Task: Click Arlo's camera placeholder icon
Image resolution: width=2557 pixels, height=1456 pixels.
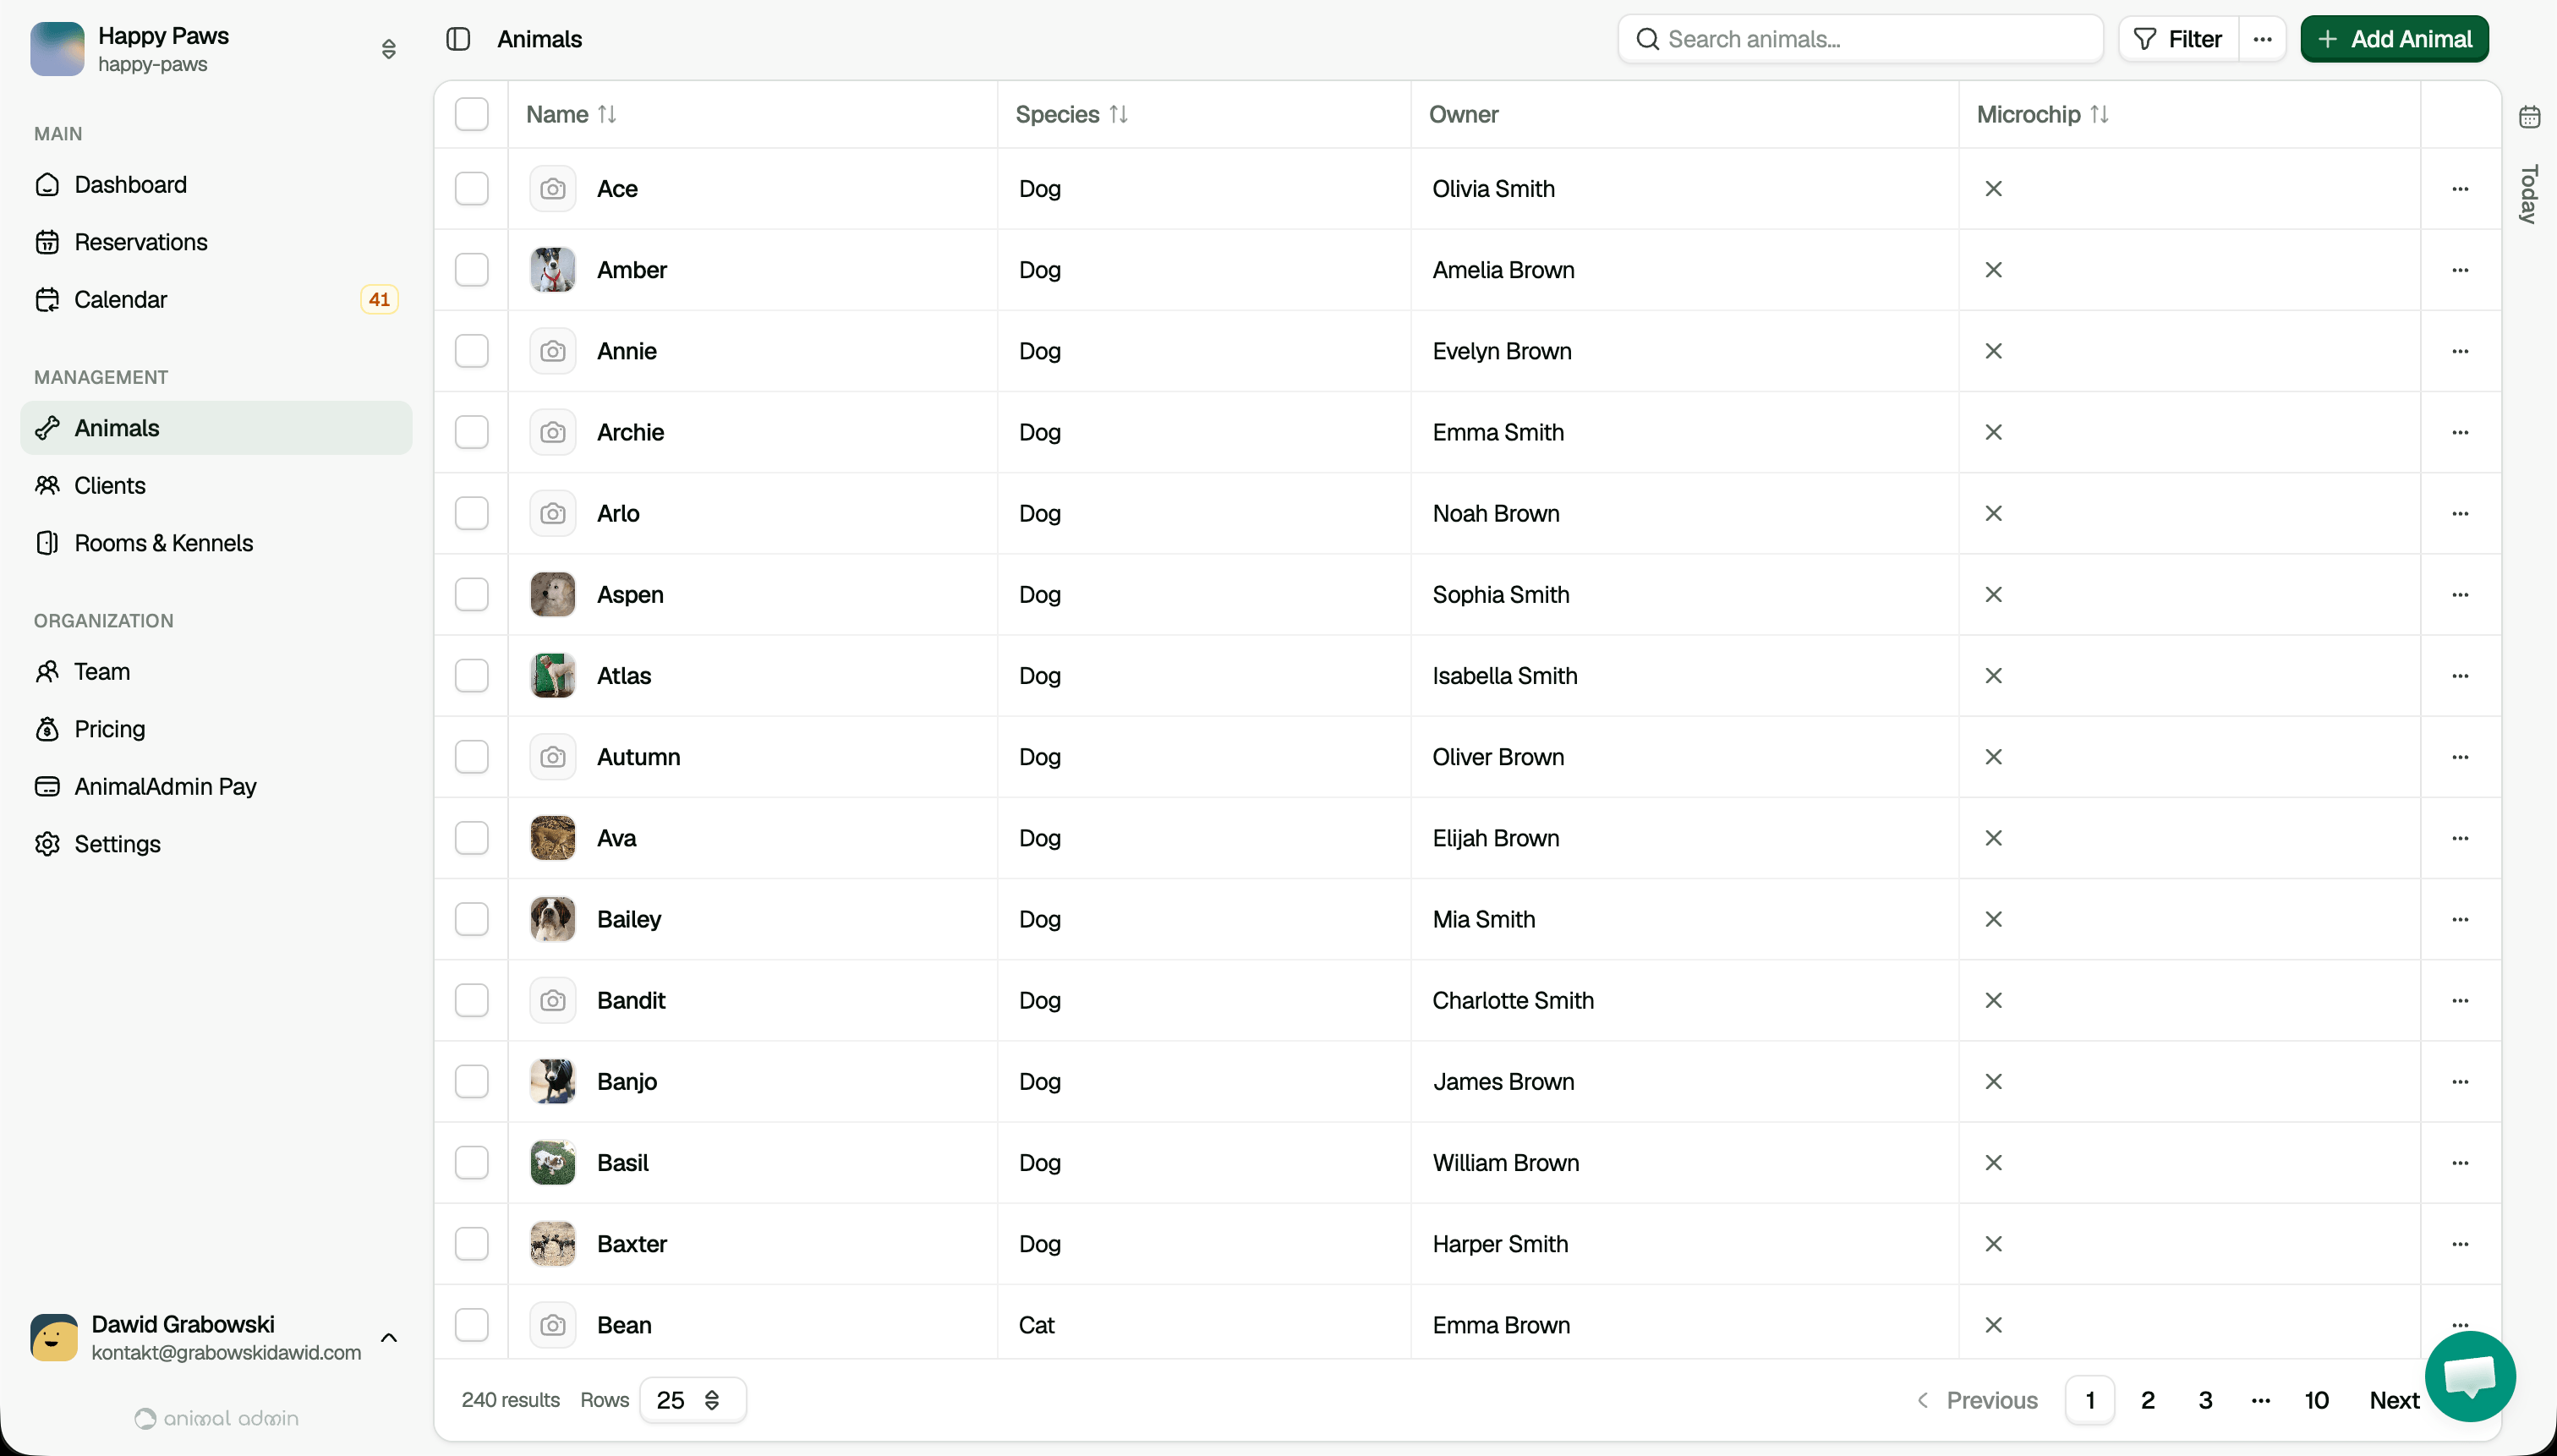Action: [553, 514]
